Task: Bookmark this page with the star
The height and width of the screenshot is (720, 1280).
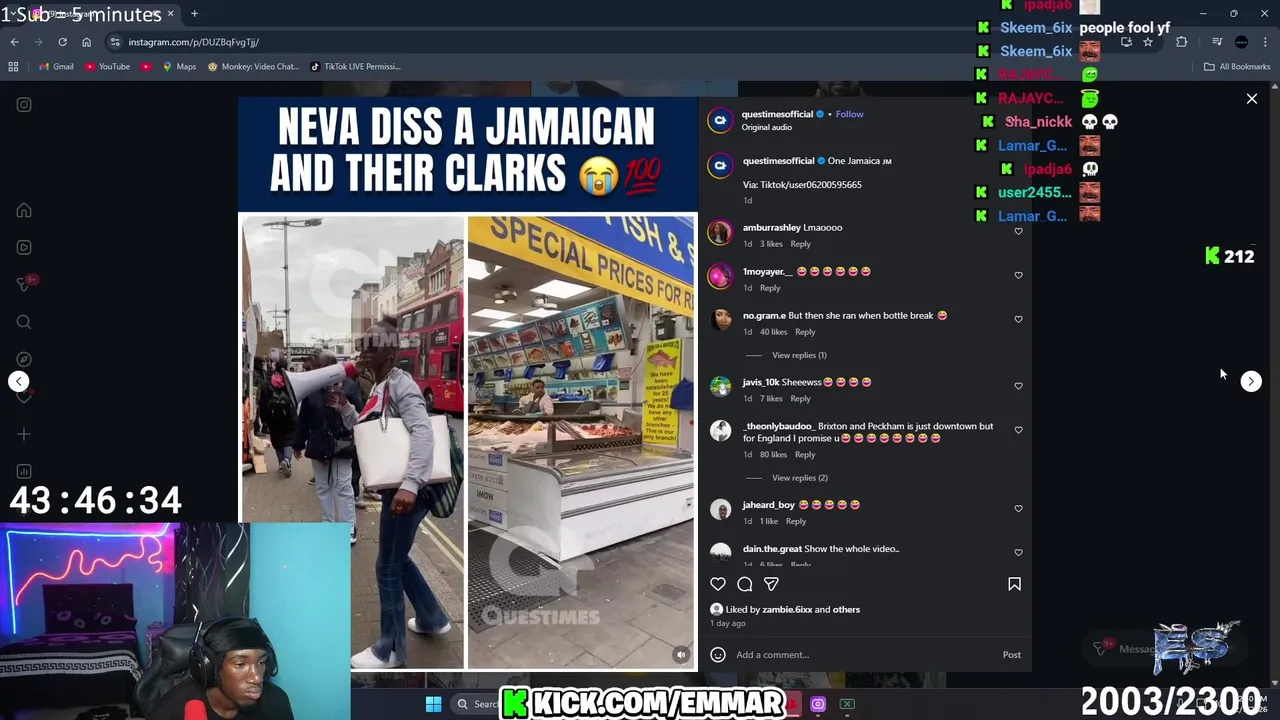Action: [1148, 42]
